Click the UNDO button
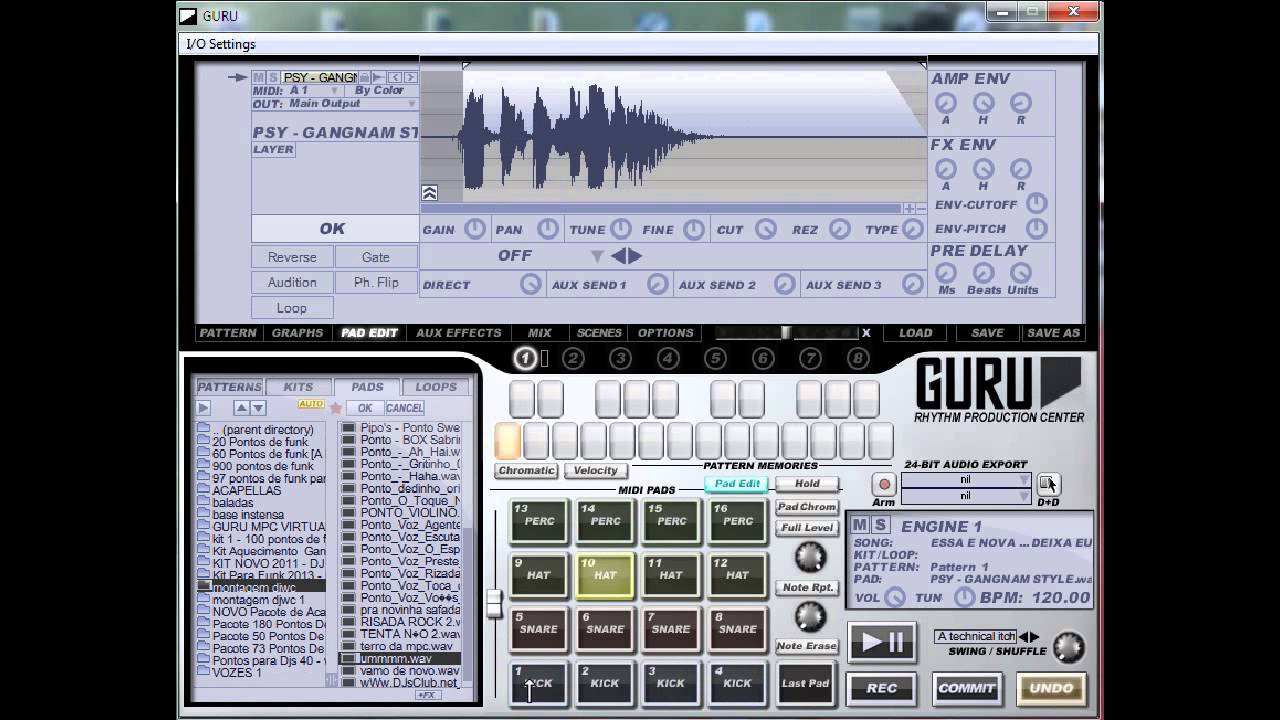The image size is (1280, 720). point(1051,688)
